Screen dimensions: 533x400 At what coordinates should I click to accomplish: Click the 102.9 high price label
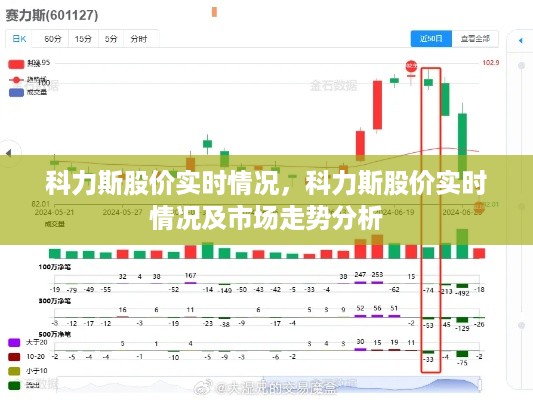491,63
